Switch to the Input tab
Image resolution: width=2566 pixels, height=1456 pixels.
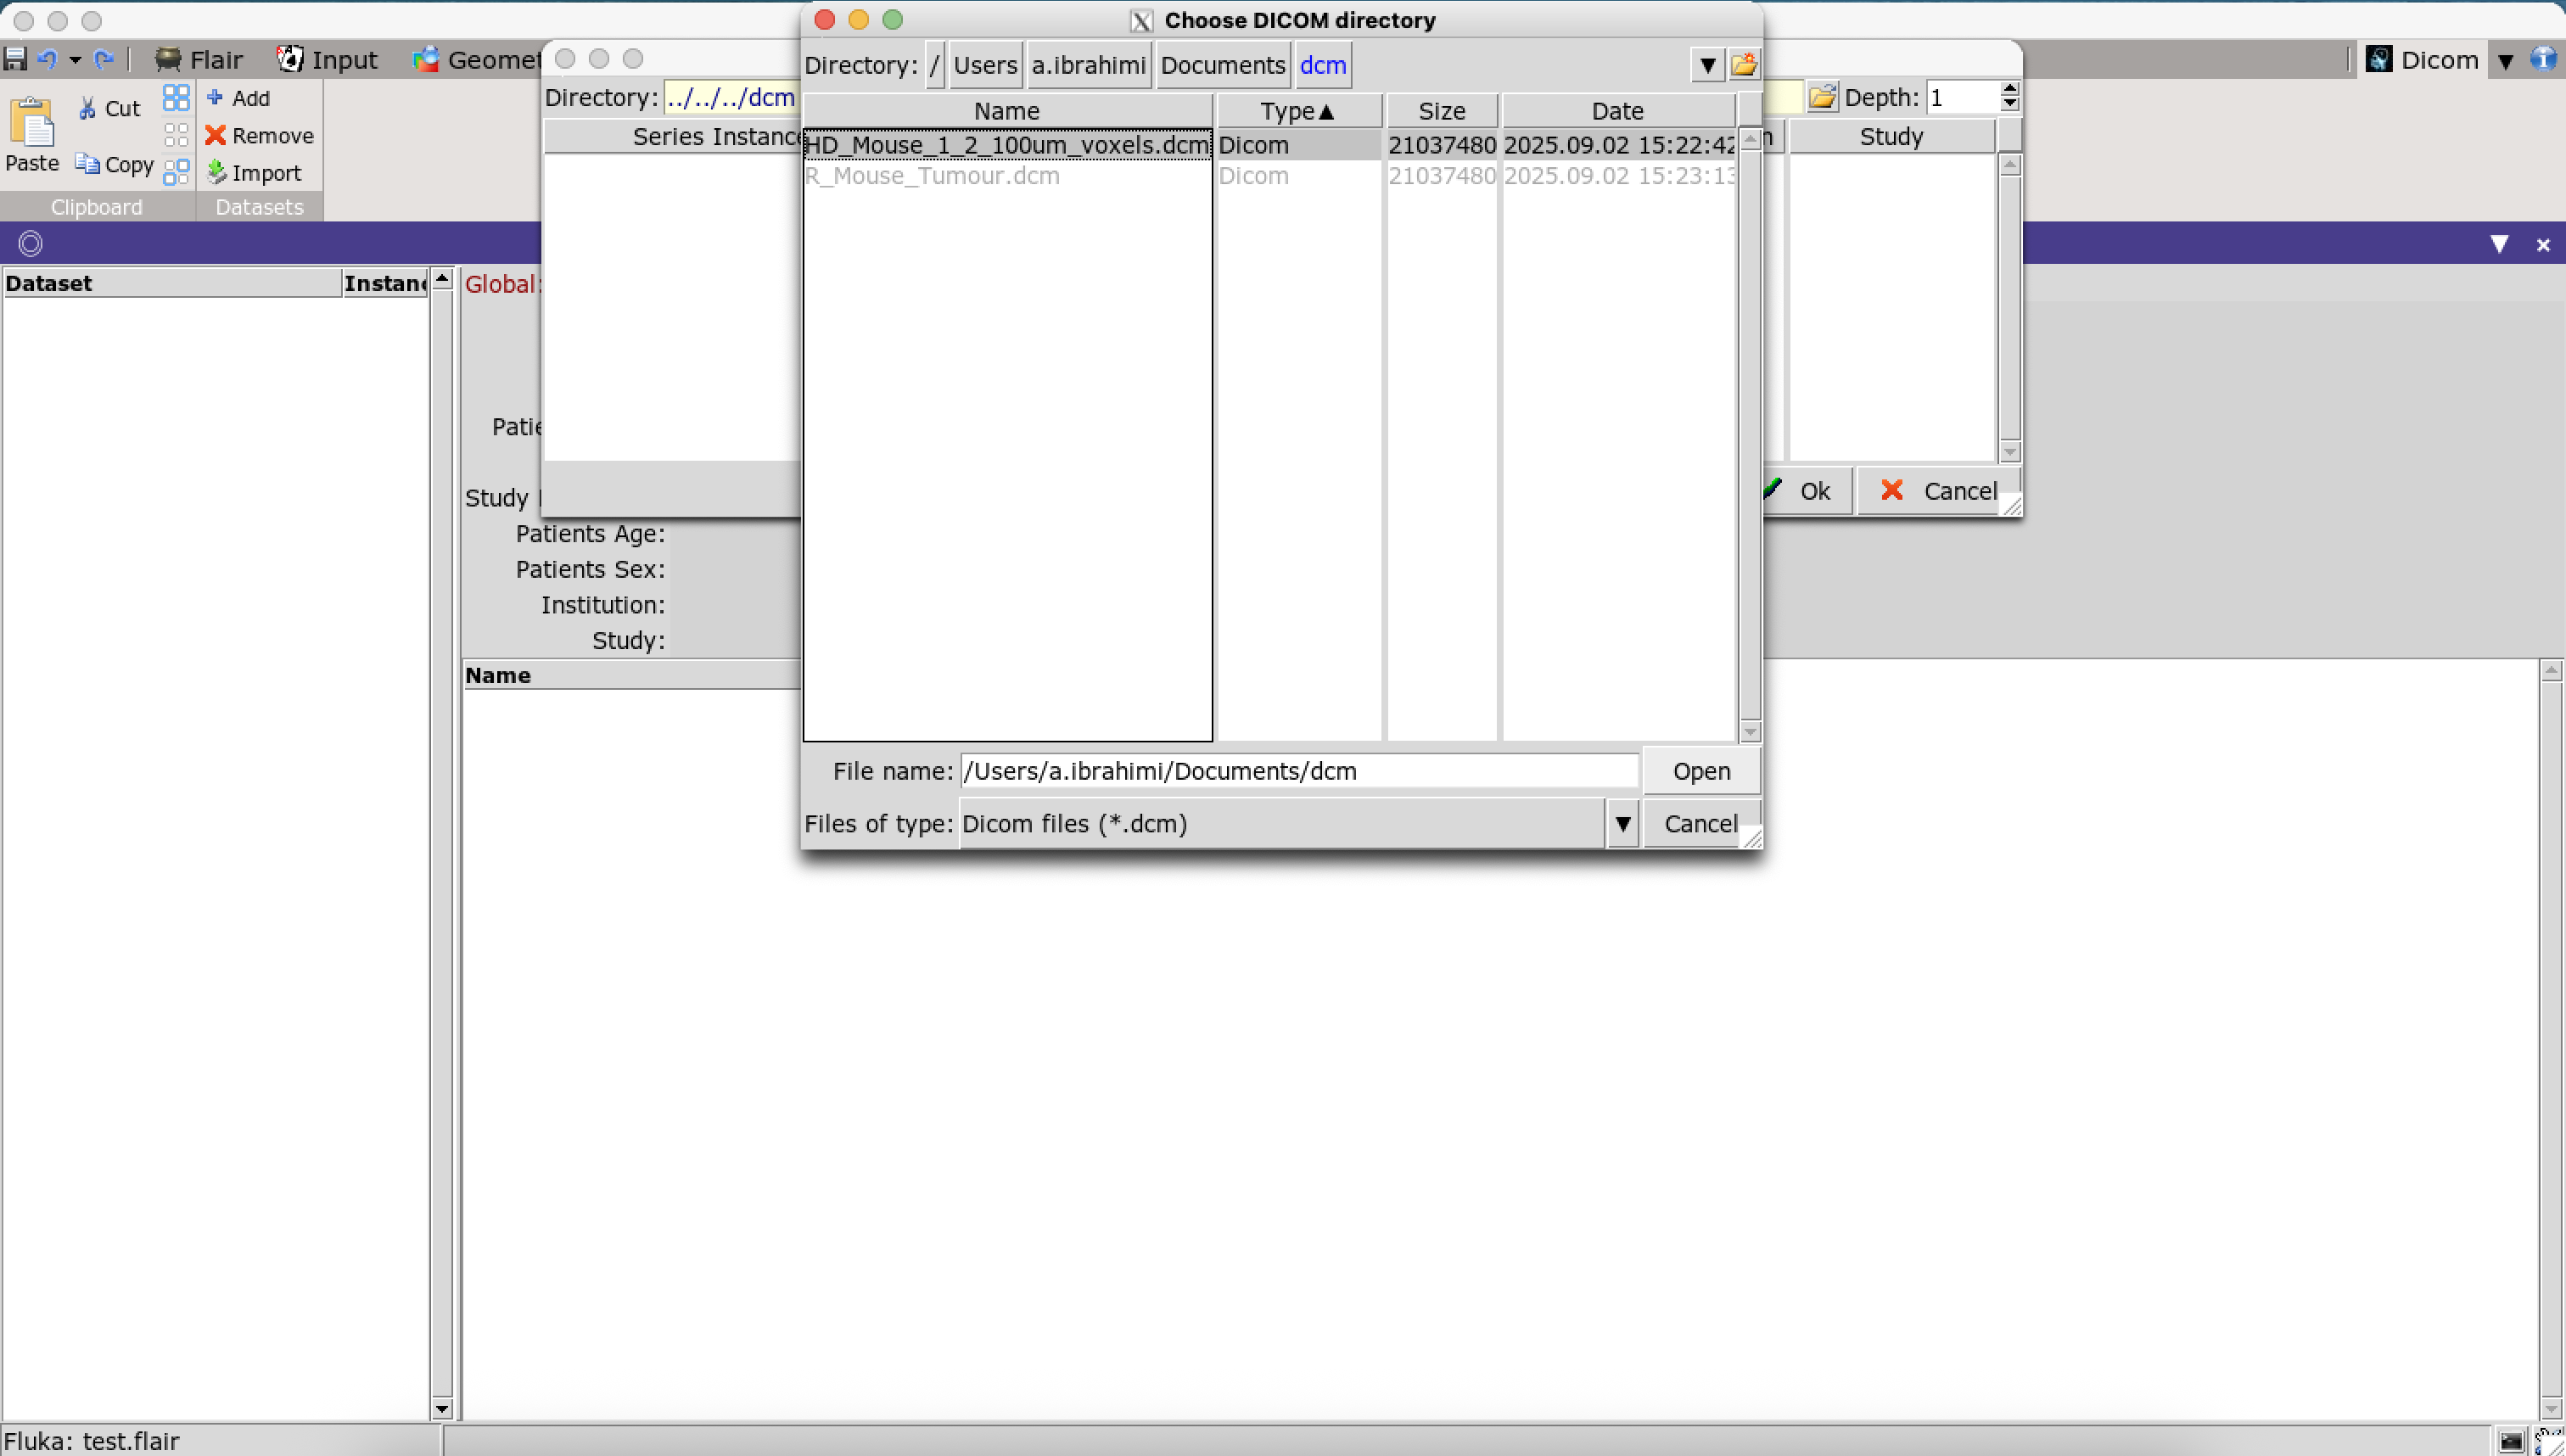pyautogui.click(x=327, y=60)
